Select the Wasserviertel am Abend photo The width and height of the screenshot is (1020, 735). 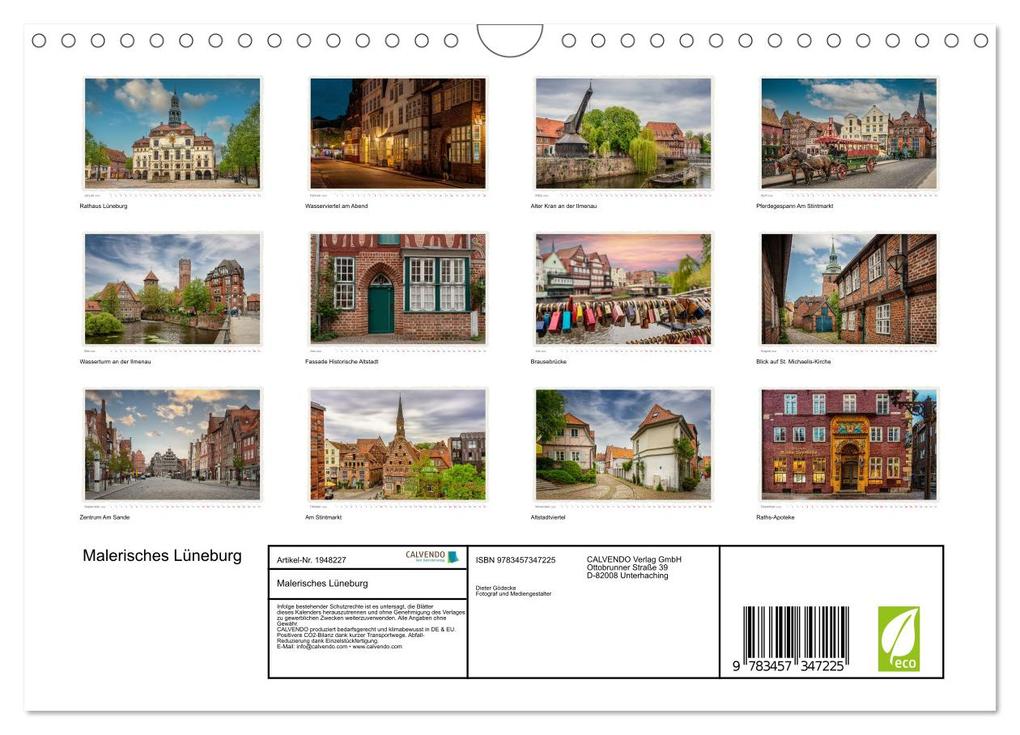(x=397, y=133)
